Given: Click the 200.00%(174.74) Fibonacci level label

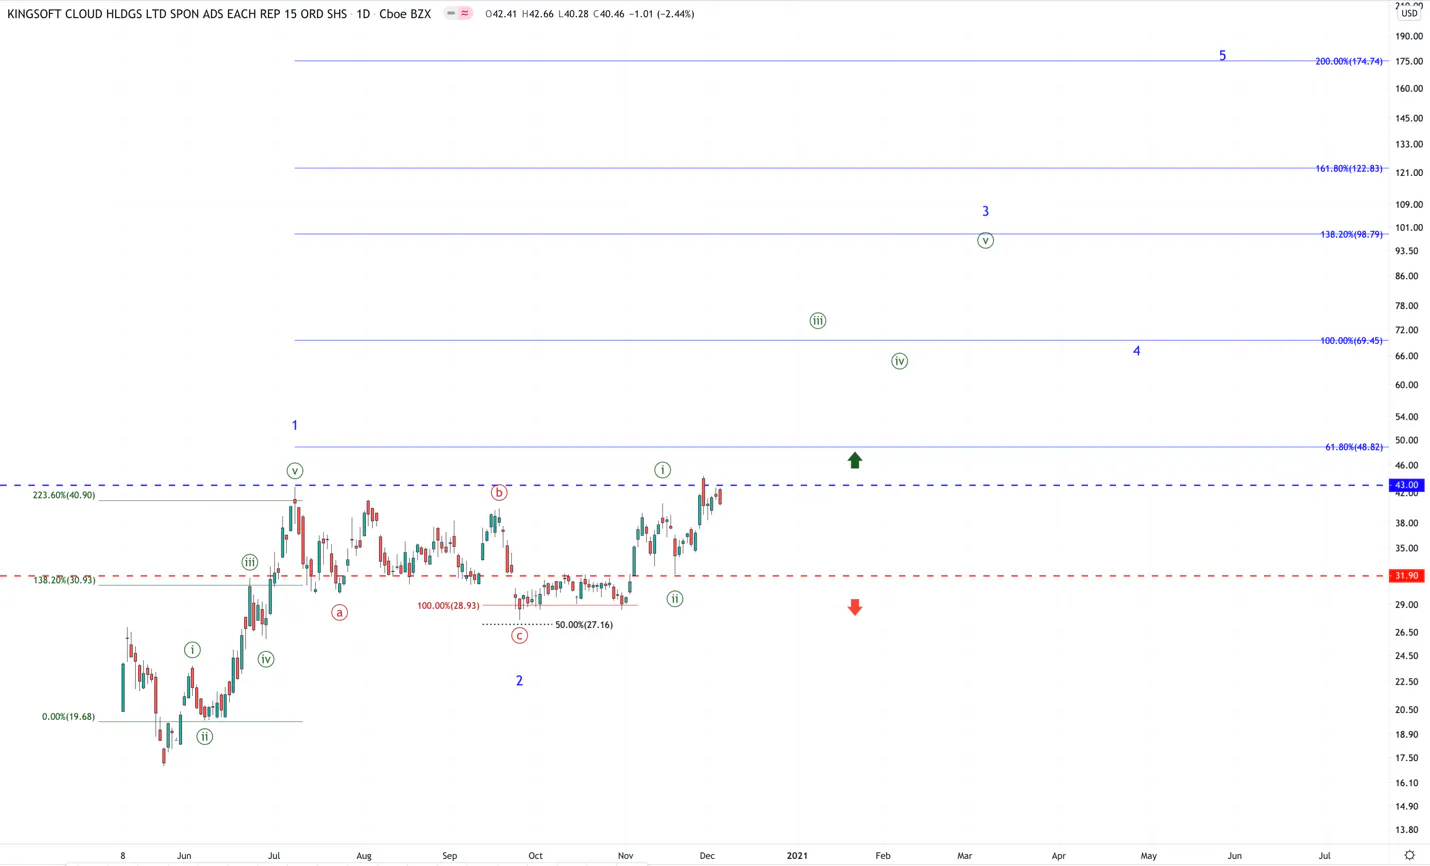Looking at the screenshot, I should coord(1349,61).
